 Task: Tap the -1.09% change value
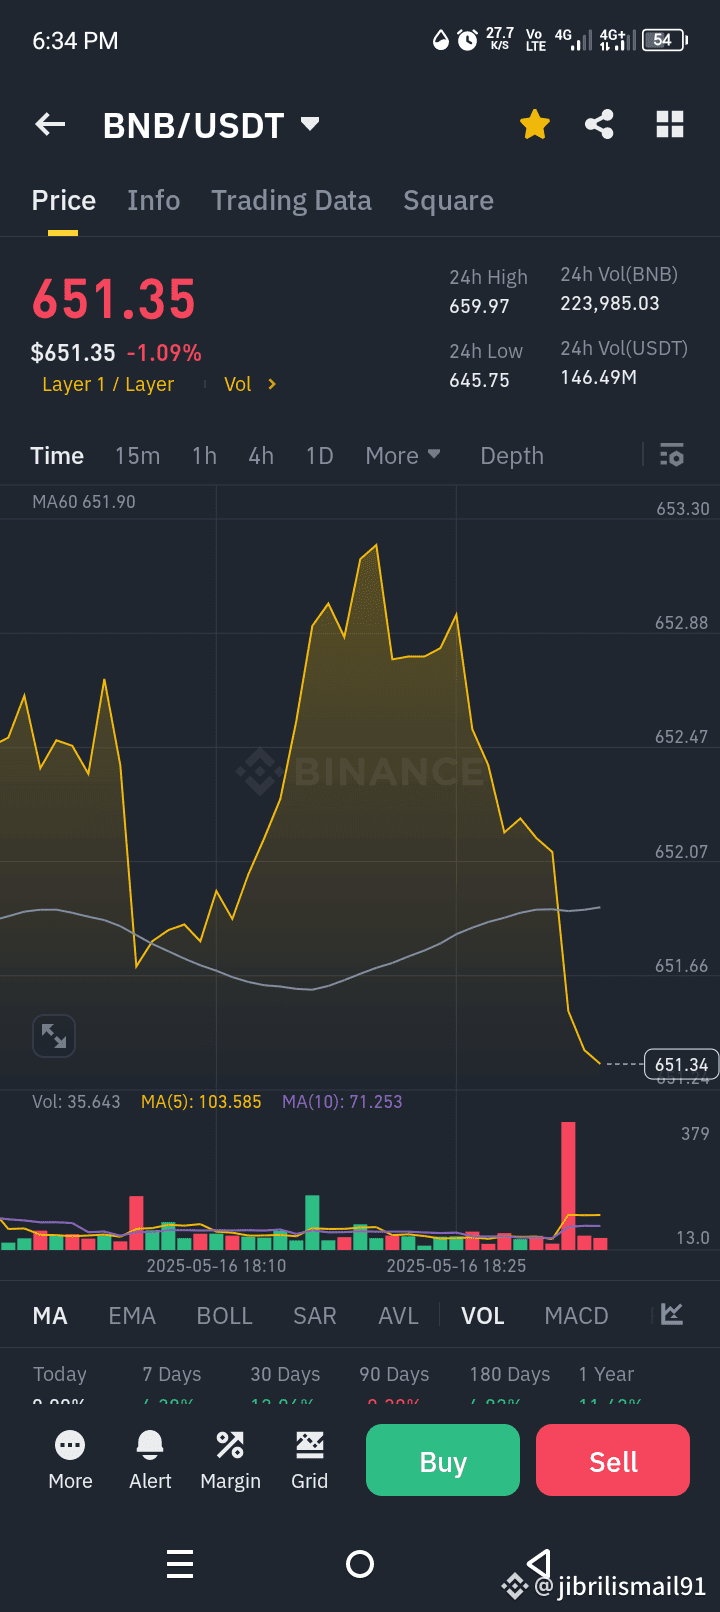click(164, 353)
